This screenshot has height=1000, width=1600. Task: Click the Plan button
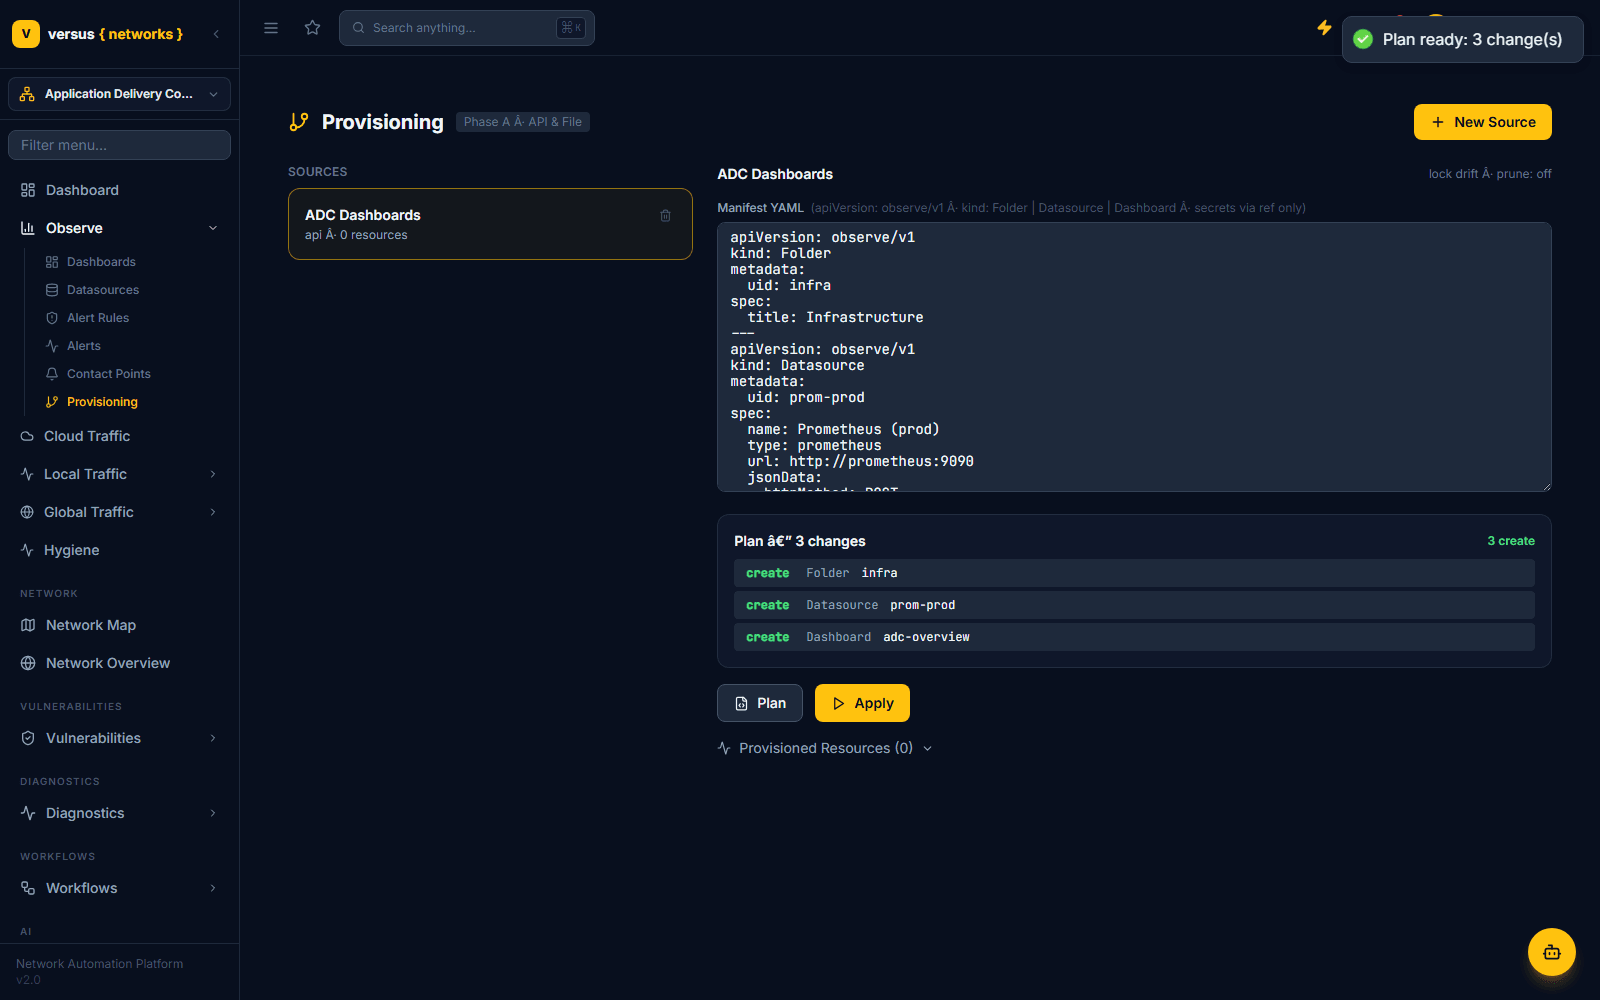(x=760, y=703)
